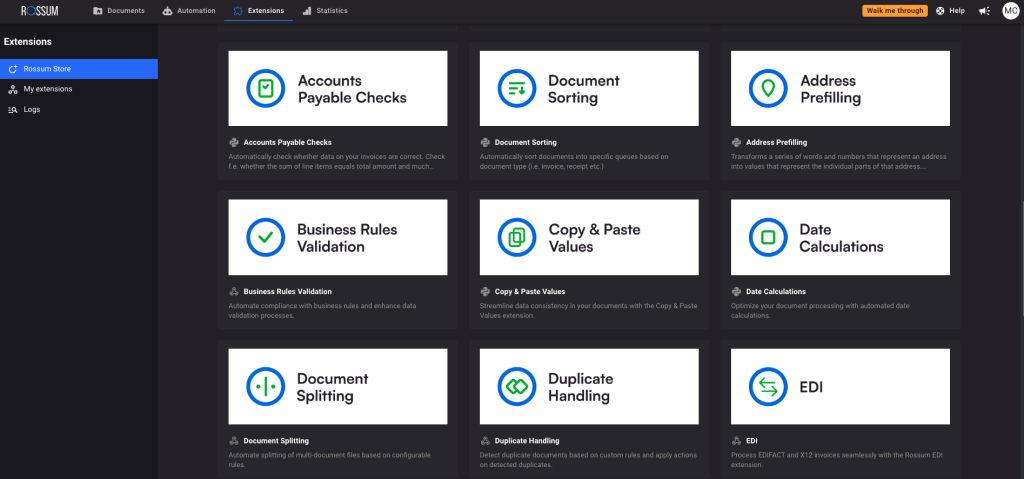Click the Document Splitting description text
Viewport: 1024px width, 479px height.
330,459
